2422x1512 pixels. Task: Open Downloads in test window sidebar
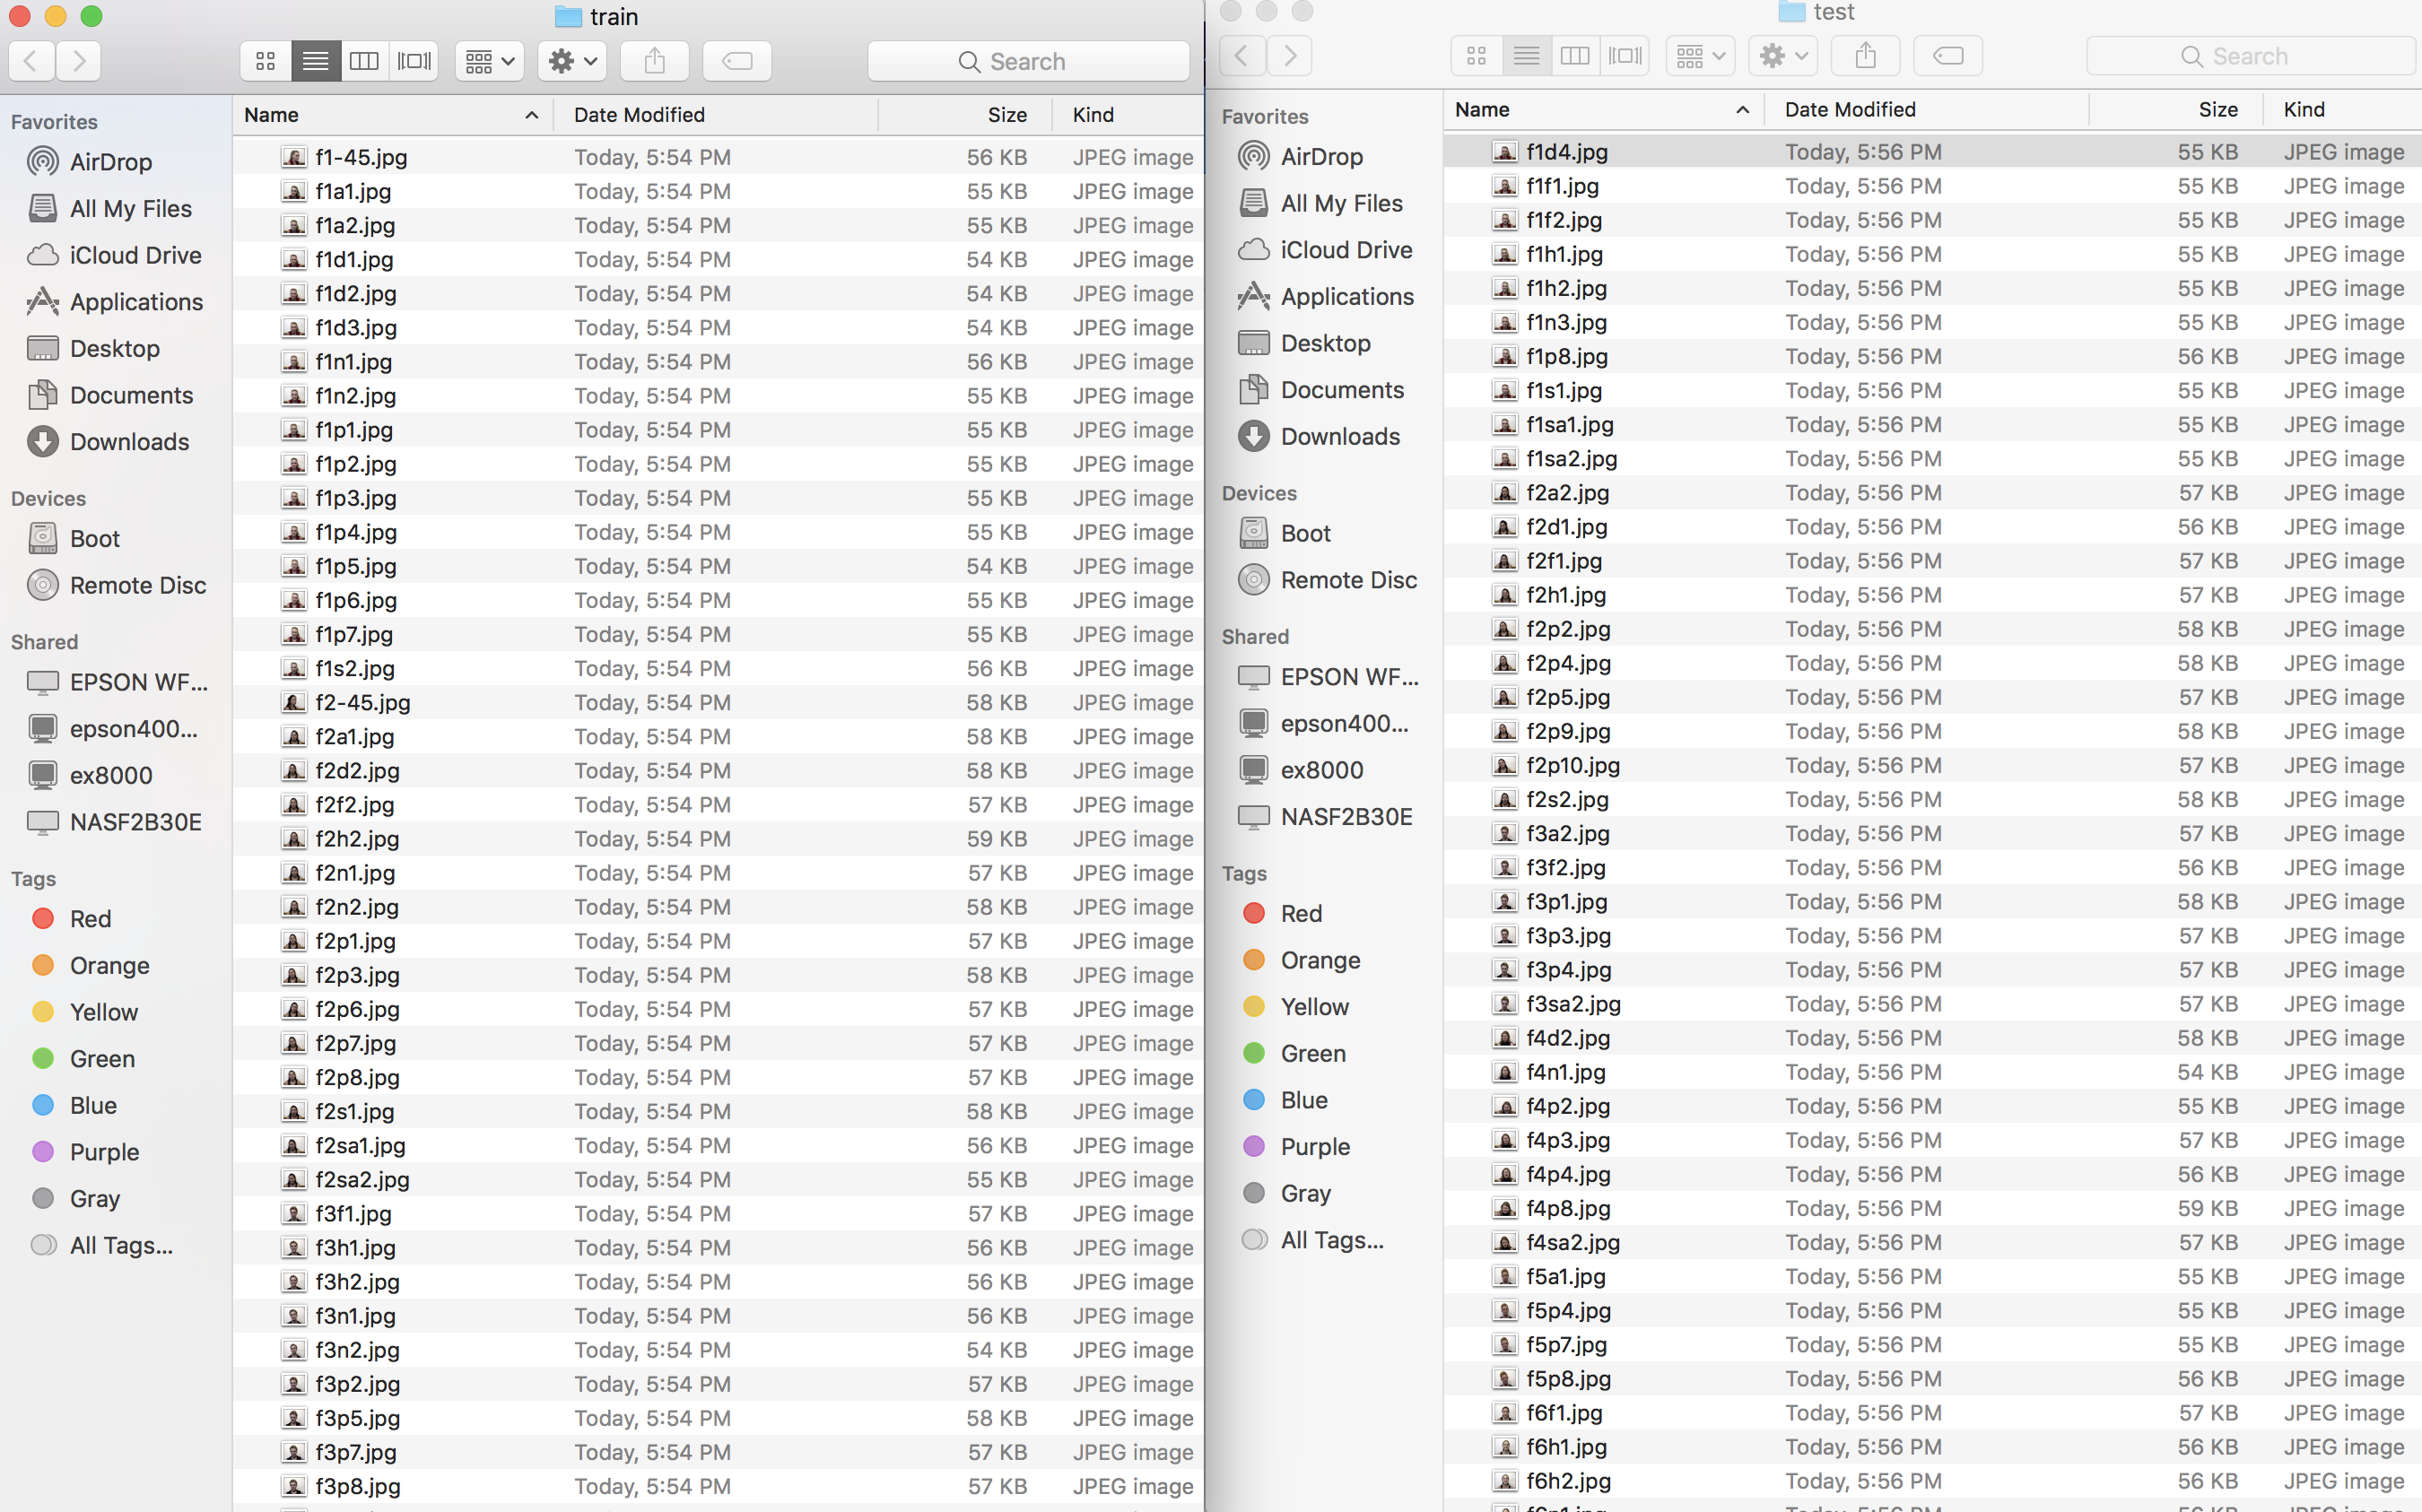coord(1339,437)
